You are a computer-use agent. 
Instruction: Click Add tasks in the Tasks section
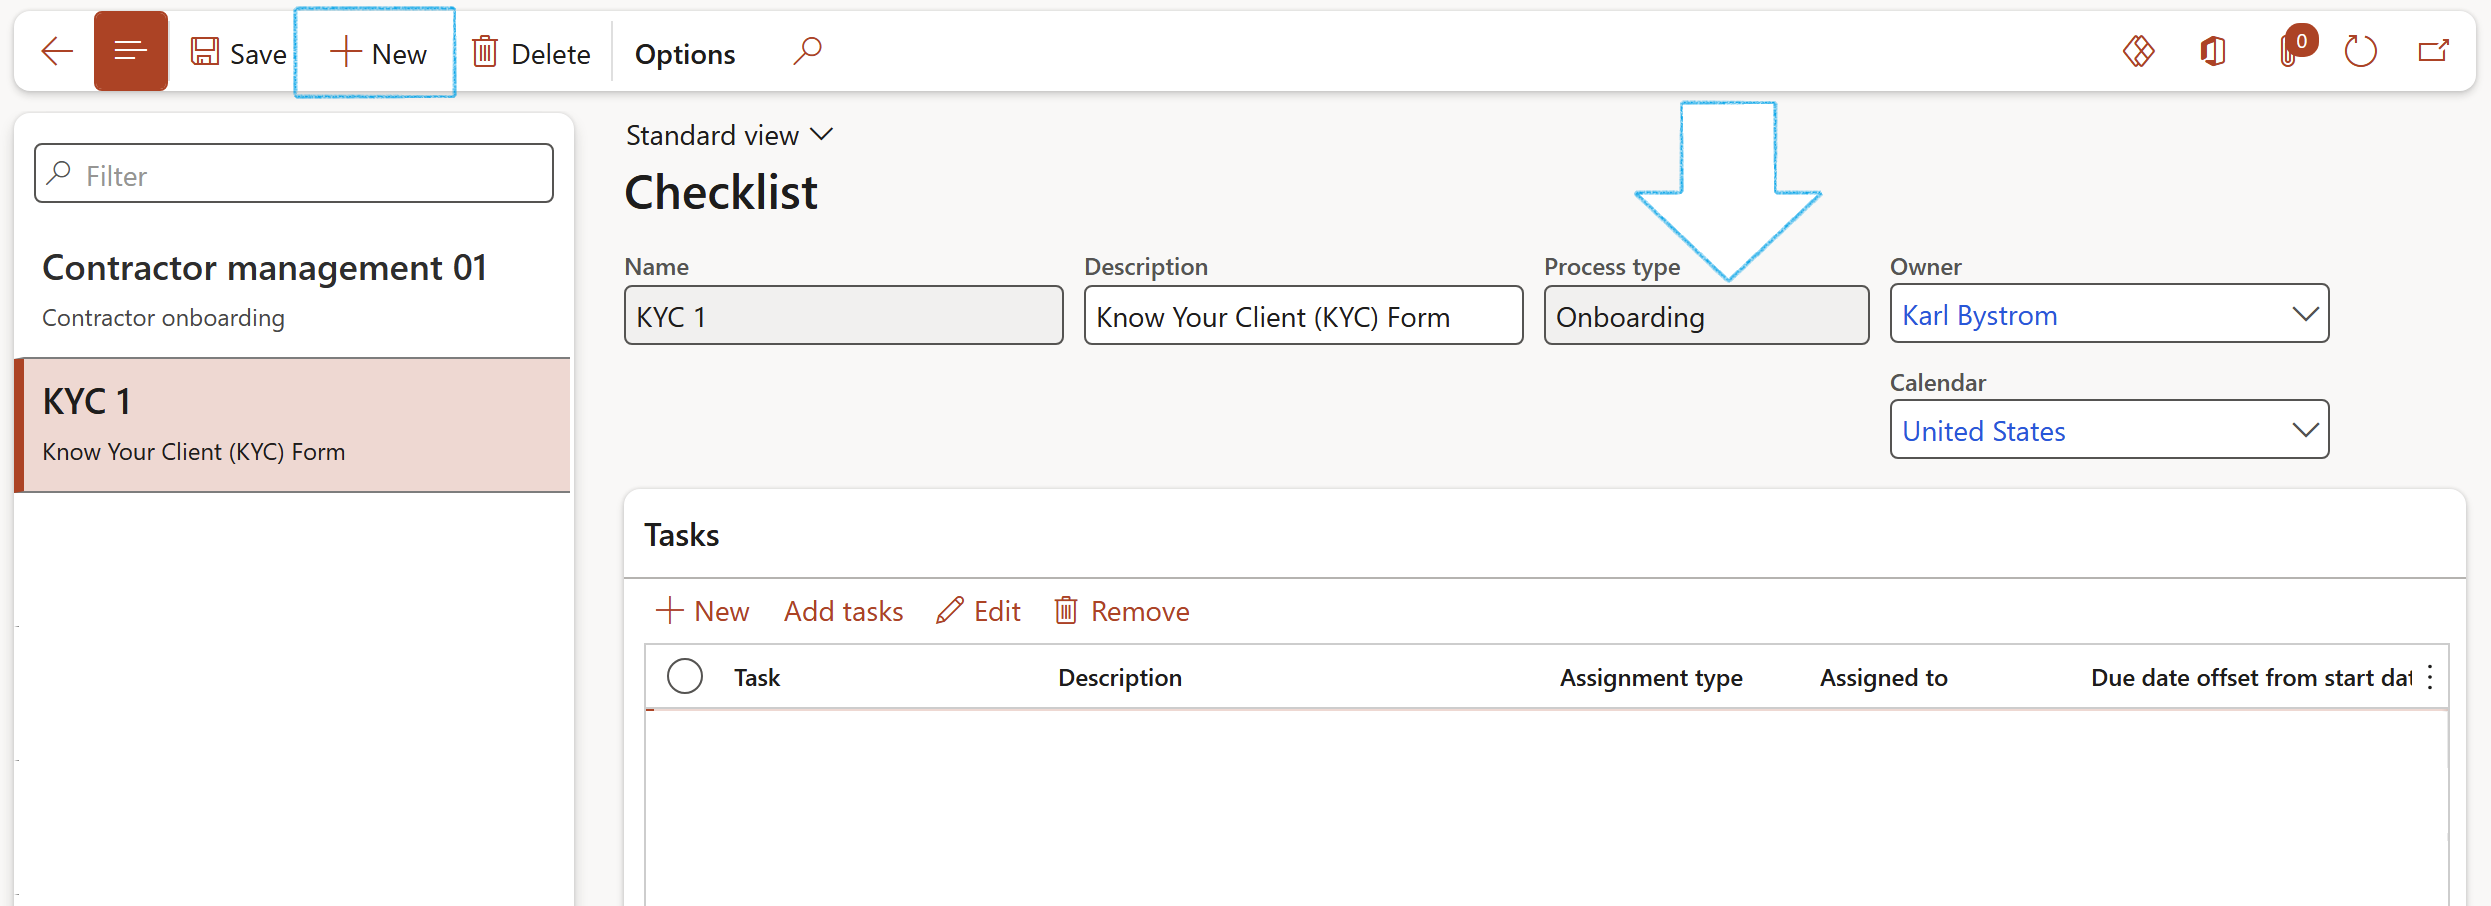[843, 611]
